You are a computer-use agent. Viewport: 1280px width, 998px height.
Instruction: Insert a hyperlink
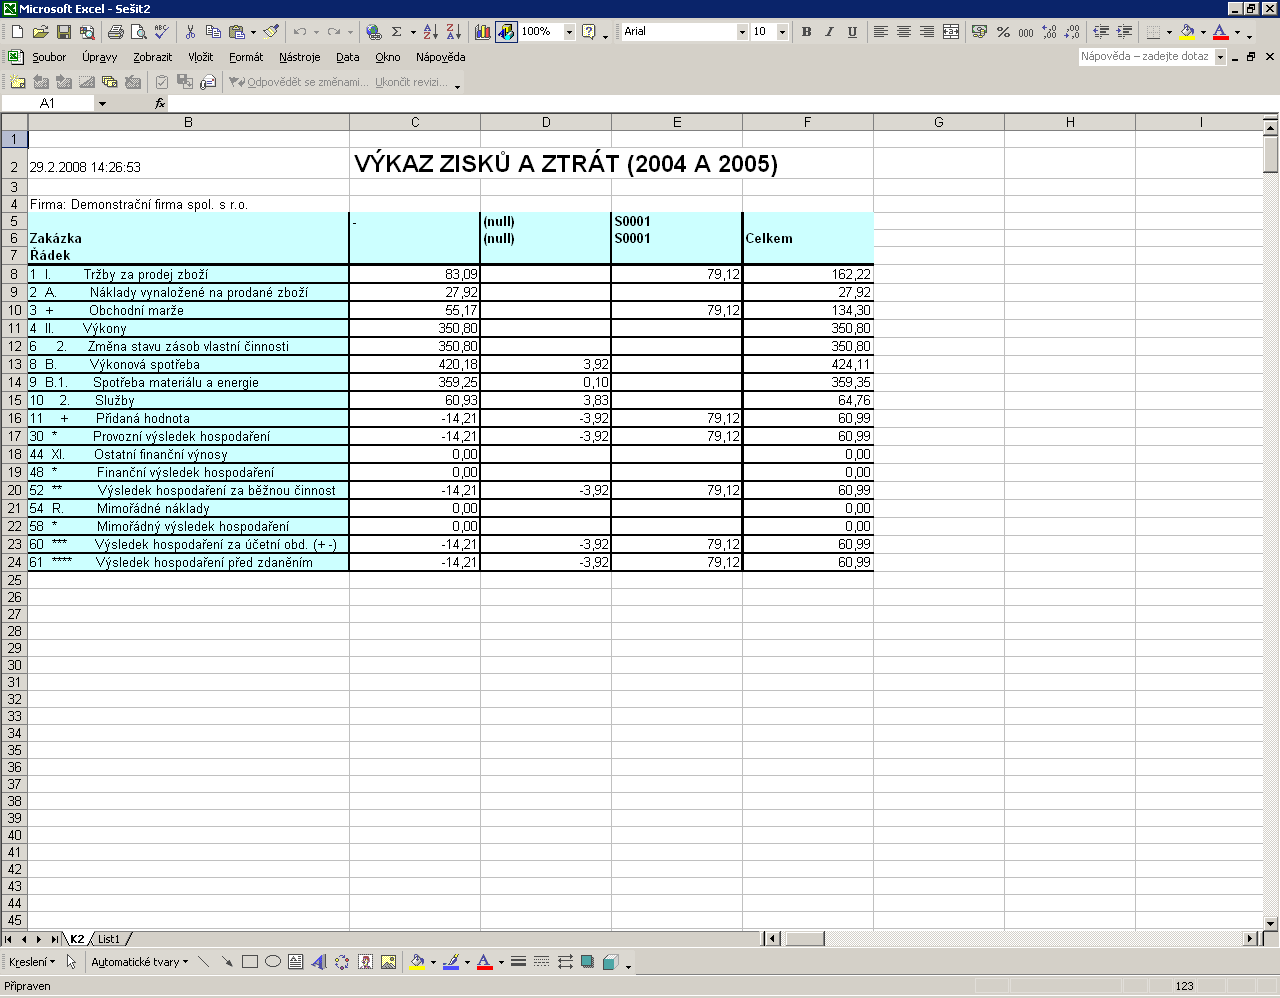[374, 32]
